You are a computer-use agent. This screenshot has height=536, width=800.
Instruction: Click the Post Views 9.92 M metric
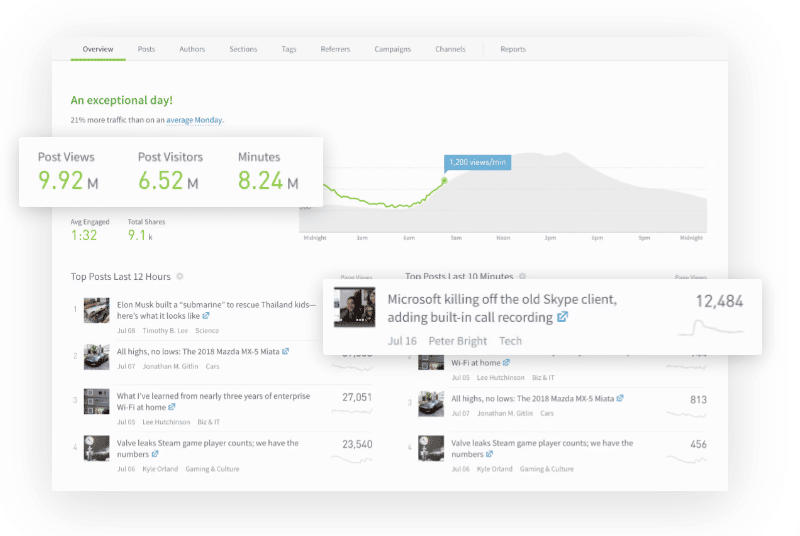(x=68, y=171)
